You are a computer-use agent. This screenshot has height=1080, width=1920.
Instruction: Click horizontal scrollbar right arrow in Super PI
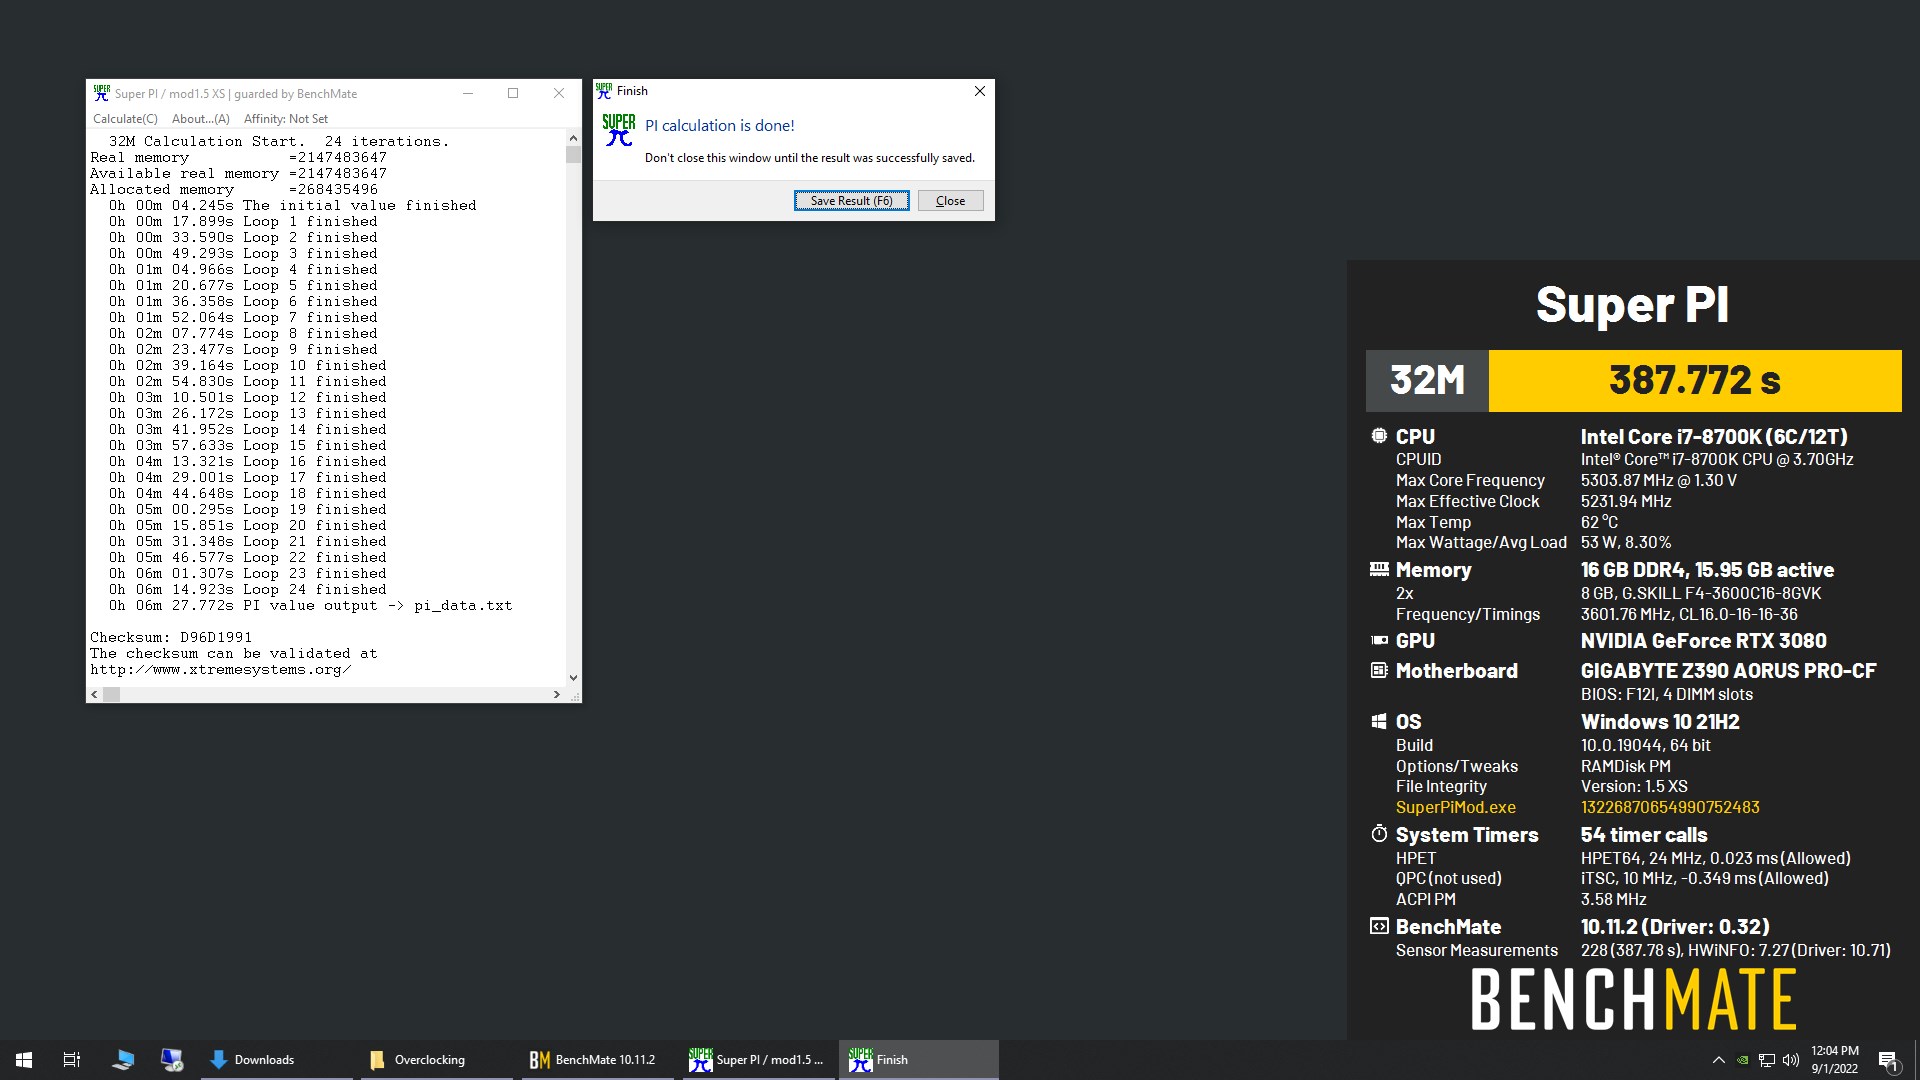(x=557, y=694)
